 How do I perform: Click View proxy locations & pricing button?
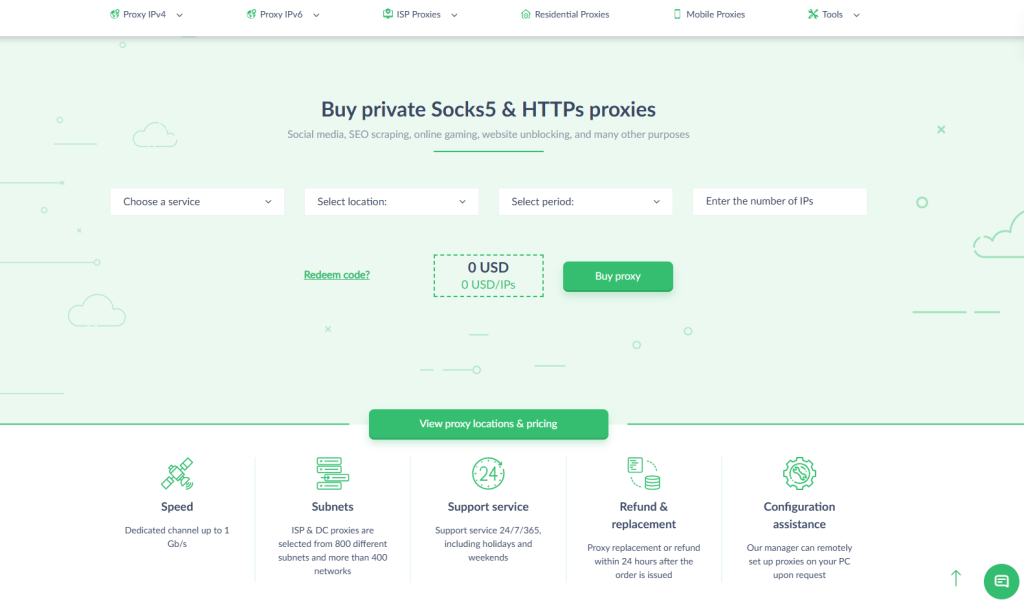(488, 424)
